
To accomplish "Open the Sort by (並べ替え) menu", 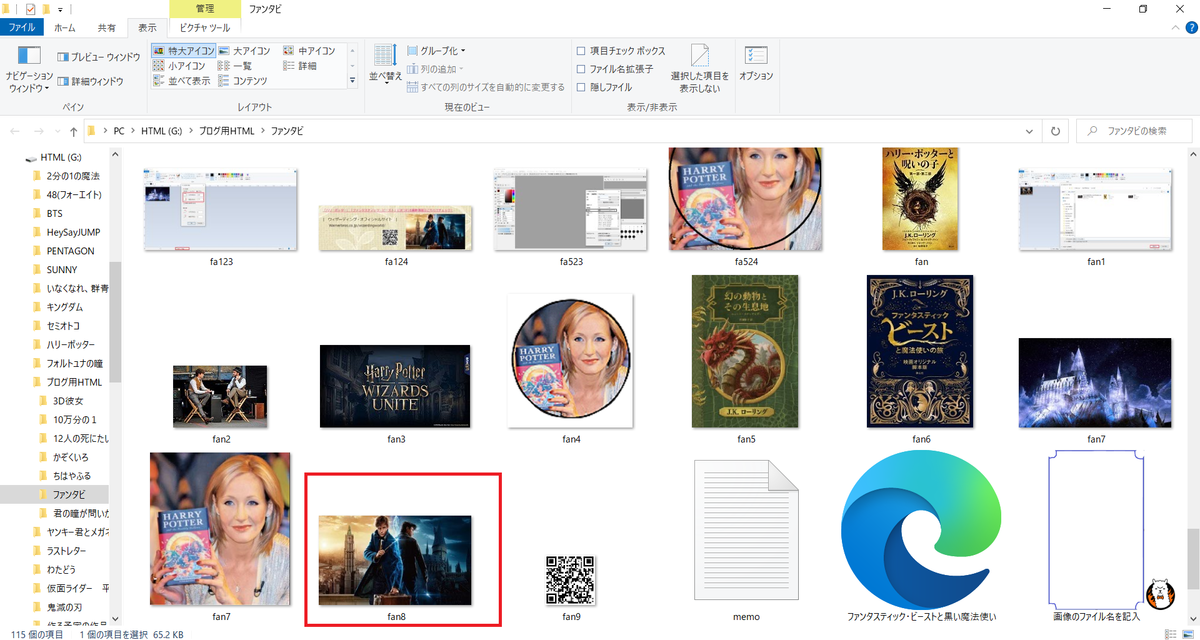I will coord(385,65).
